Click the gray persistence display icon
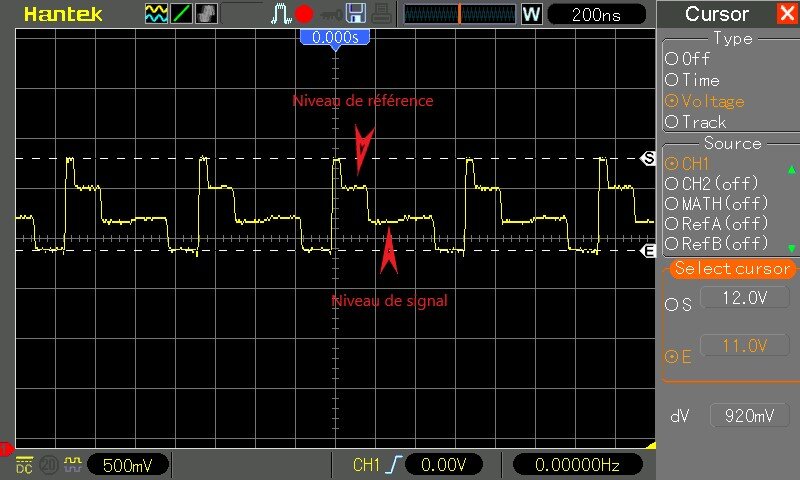The height and width of the screenshot is (480, 800). click(x=206, y=14)
